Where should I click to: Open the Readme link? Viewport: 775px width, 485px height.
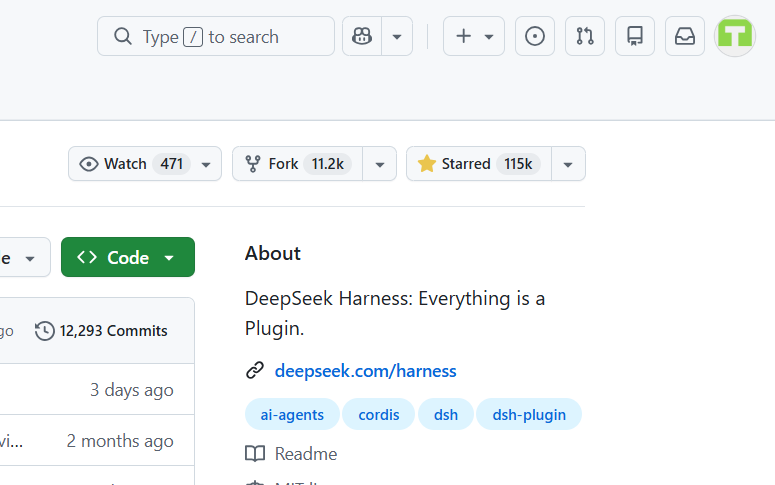291,454
